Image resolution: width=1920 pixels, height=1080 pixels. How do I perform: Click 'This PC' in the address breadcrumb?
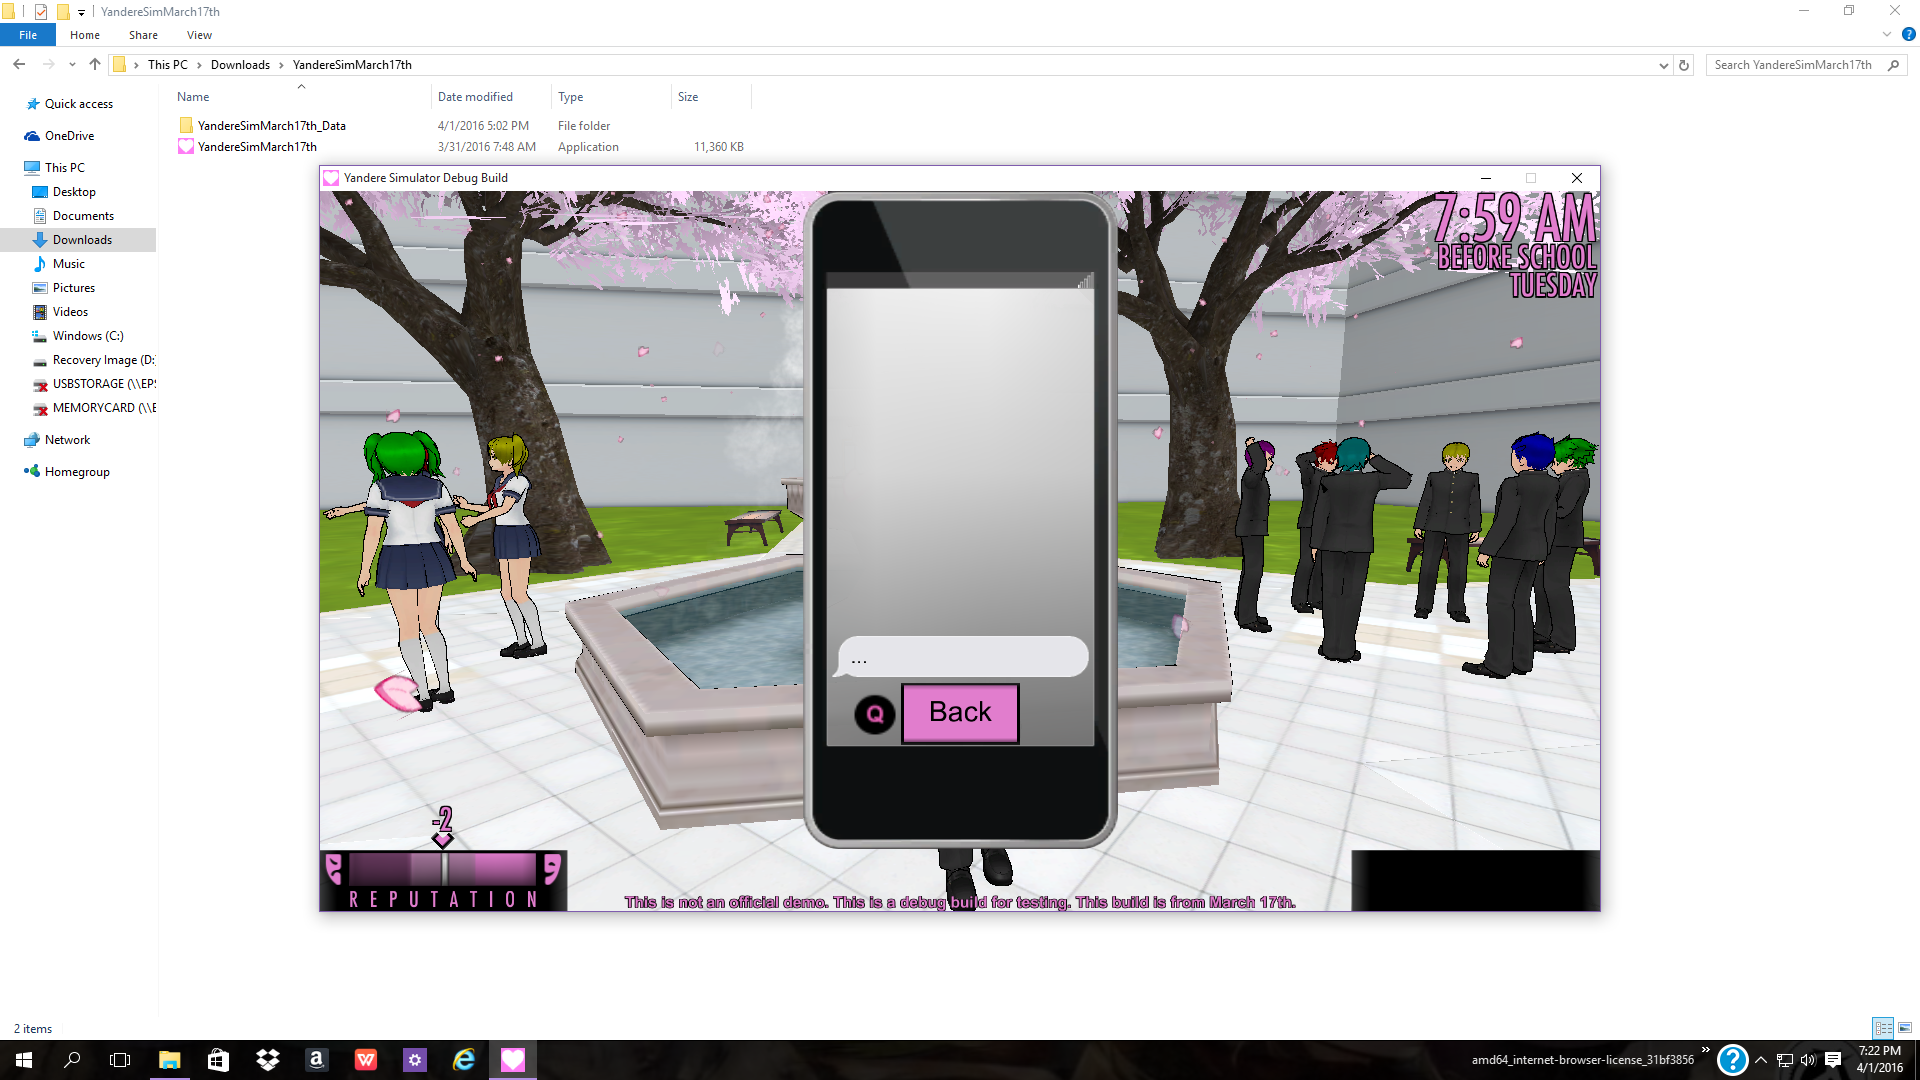click(x=168, y=65)
